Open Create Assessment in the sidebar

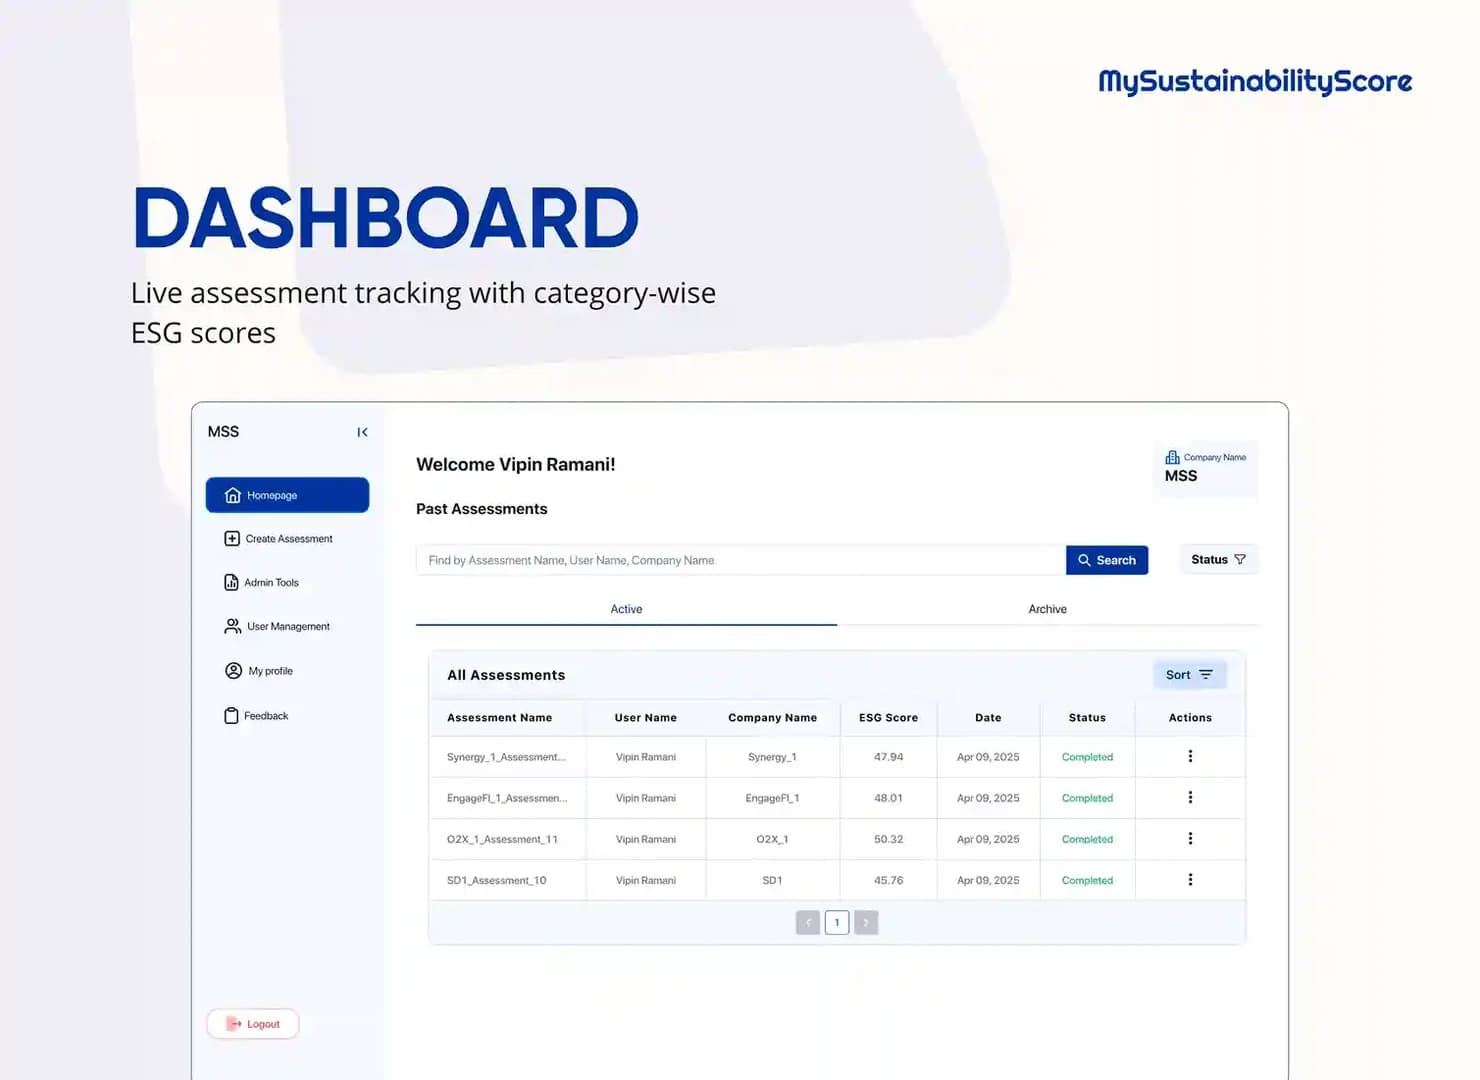(x=278, y=538)
